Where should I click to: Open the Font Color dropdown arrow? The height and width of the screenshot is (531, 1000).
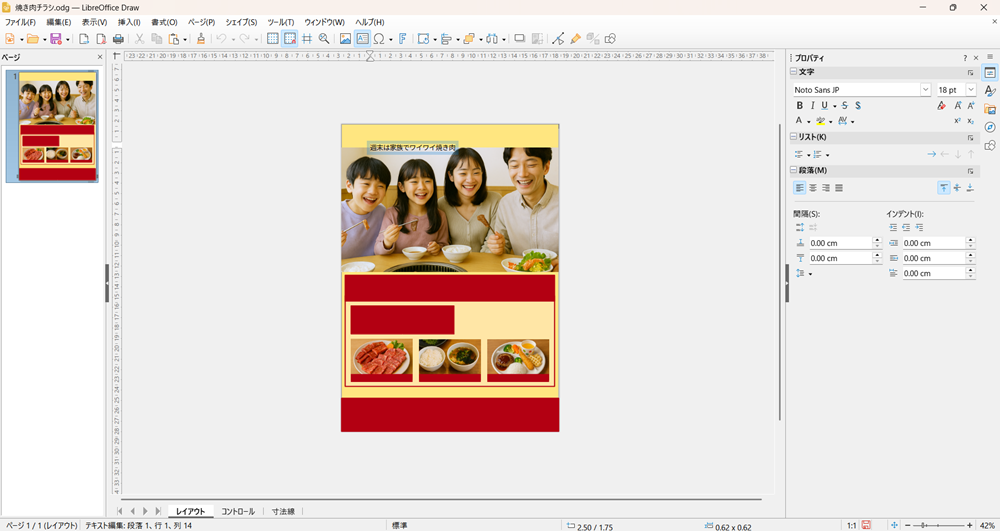808,121
